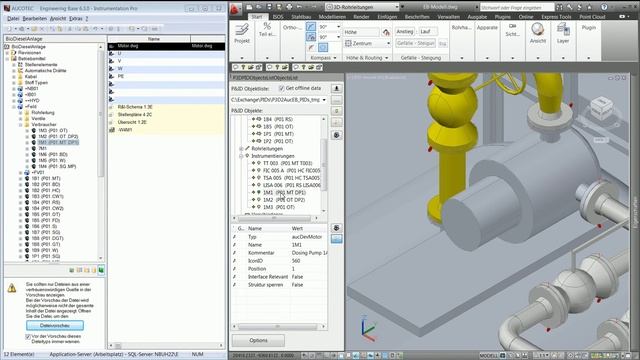Screen dimensions: 640x360
Task: Open the Ansicht globe icon in ribbon
Action: point(538,29)
